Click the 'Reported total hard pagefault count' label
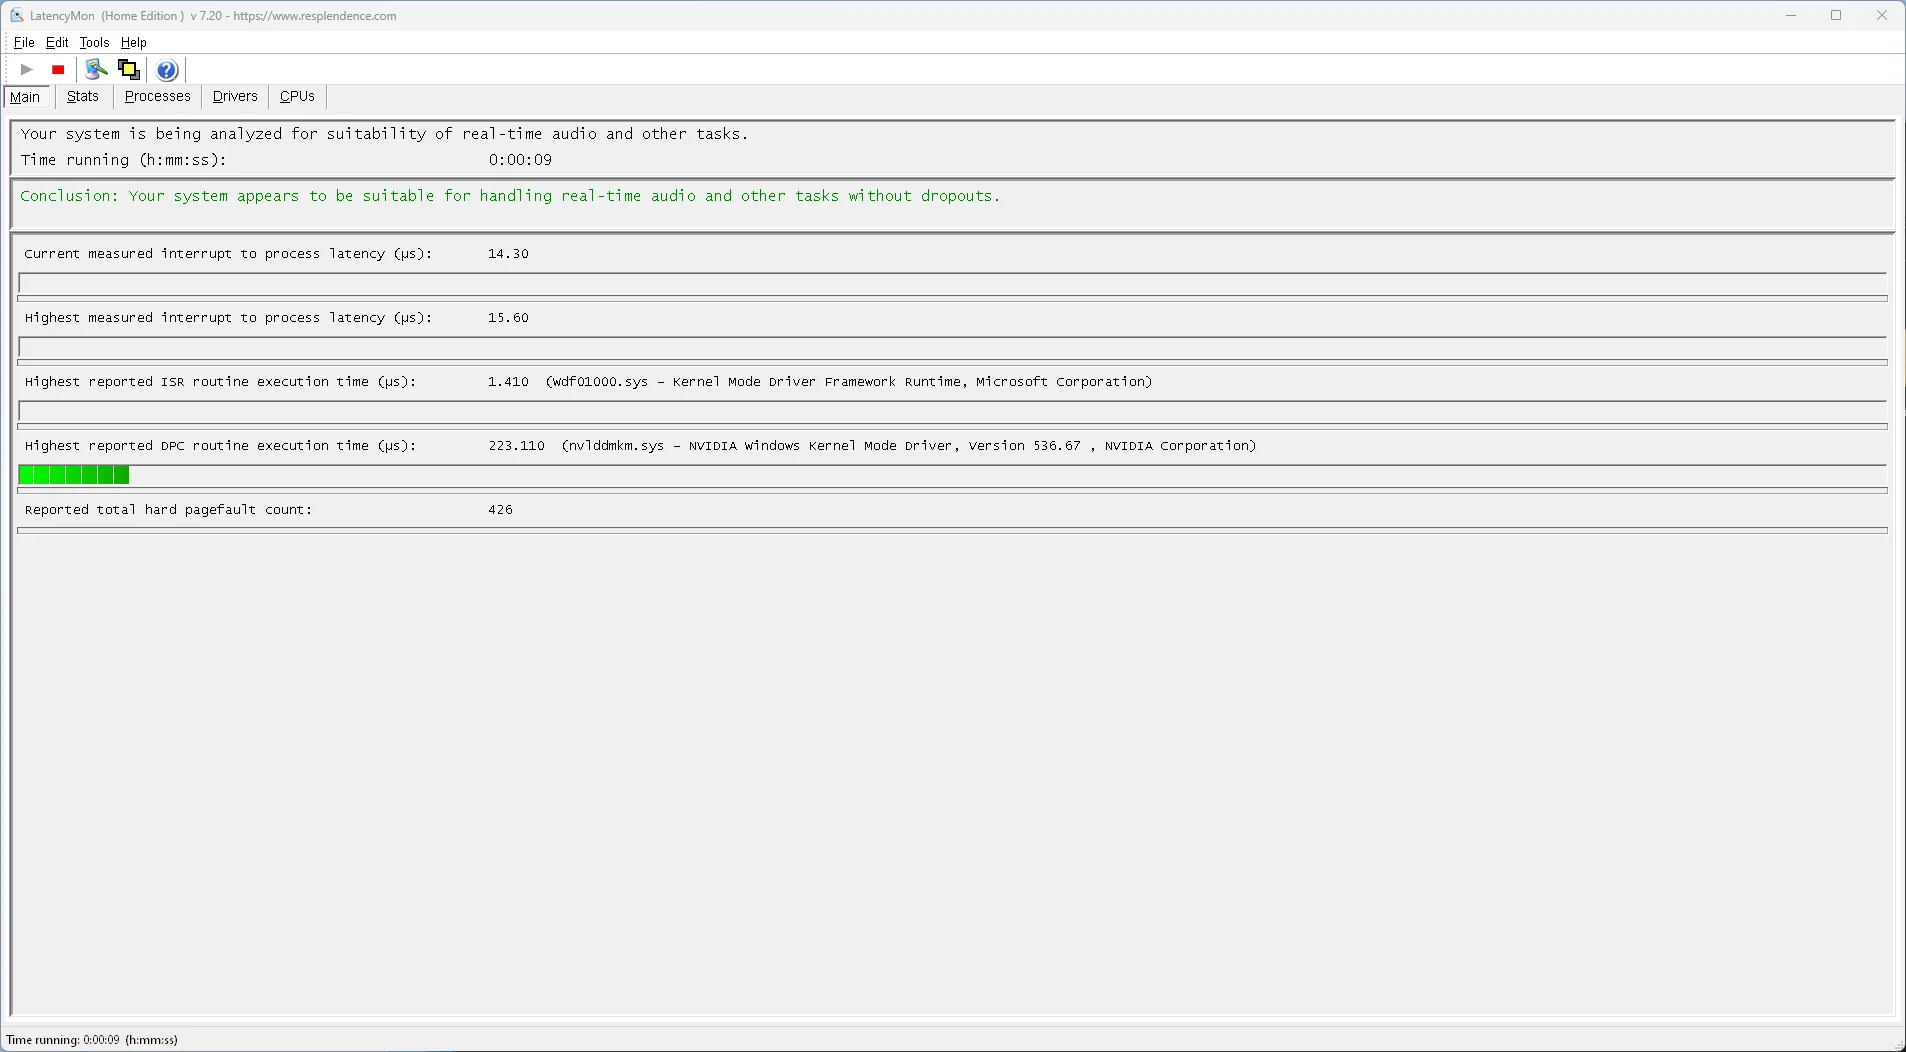This screenshot has height=1052, width=1906. (x=168, y=510)
